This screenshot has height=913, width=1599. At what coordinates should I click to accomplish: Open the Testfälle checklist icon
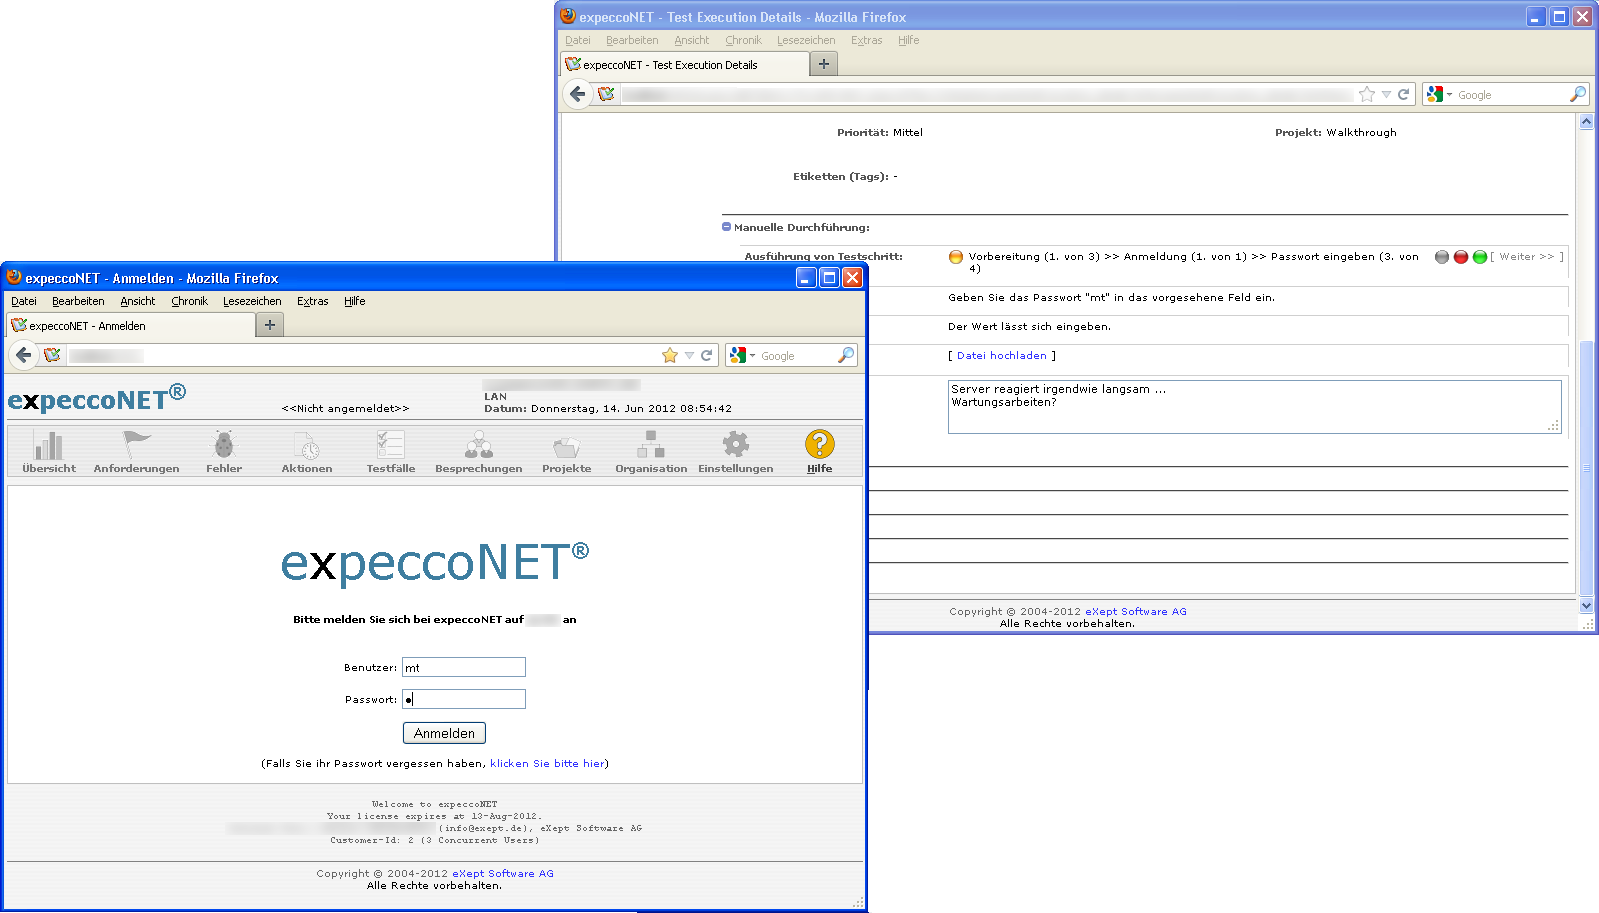click(x=390, y=445)
